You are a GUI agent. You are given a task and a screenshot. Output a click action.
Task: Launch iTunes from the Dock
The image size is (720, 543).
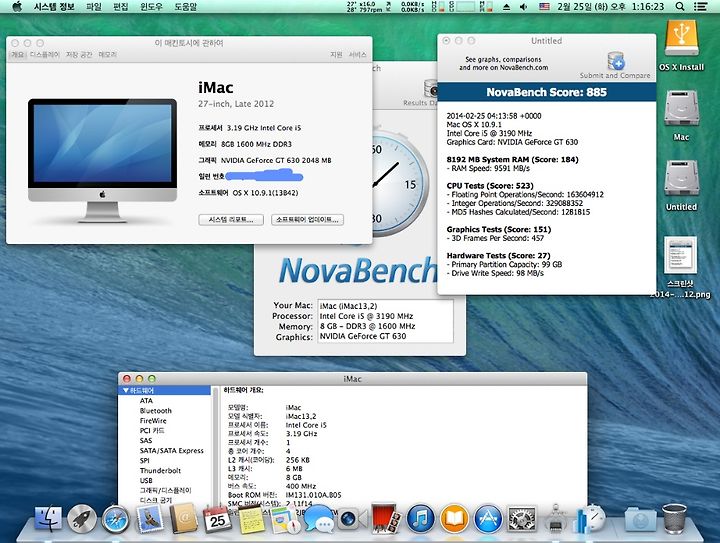click(420, 519)
